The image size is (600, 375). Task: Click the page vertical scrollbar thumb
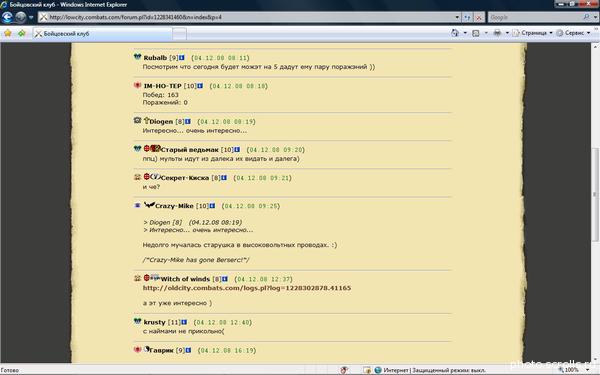[595, 195]
